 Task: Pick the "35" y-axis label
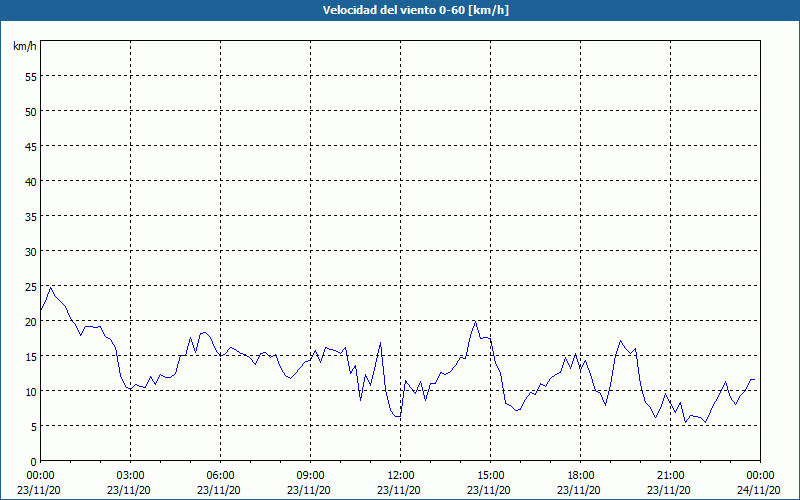click(x=31, y=217)
